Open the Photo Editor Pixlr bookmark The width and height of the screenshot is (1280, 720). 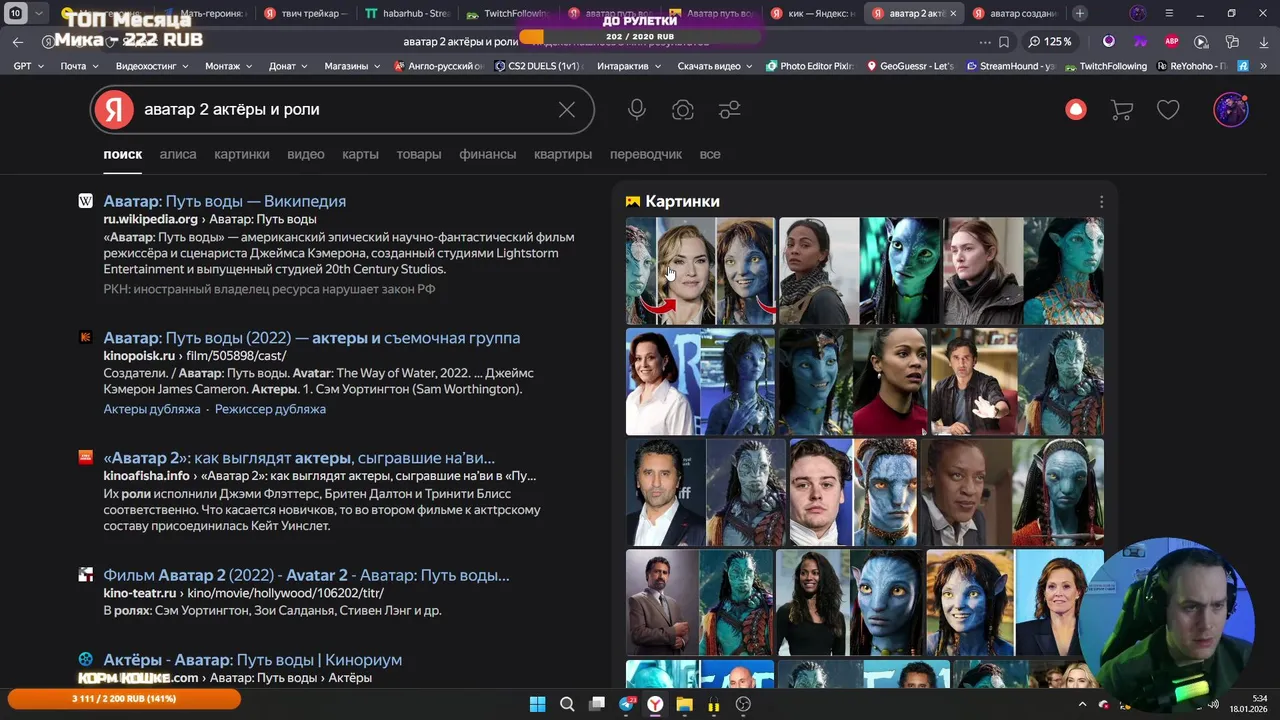[810, 66]
